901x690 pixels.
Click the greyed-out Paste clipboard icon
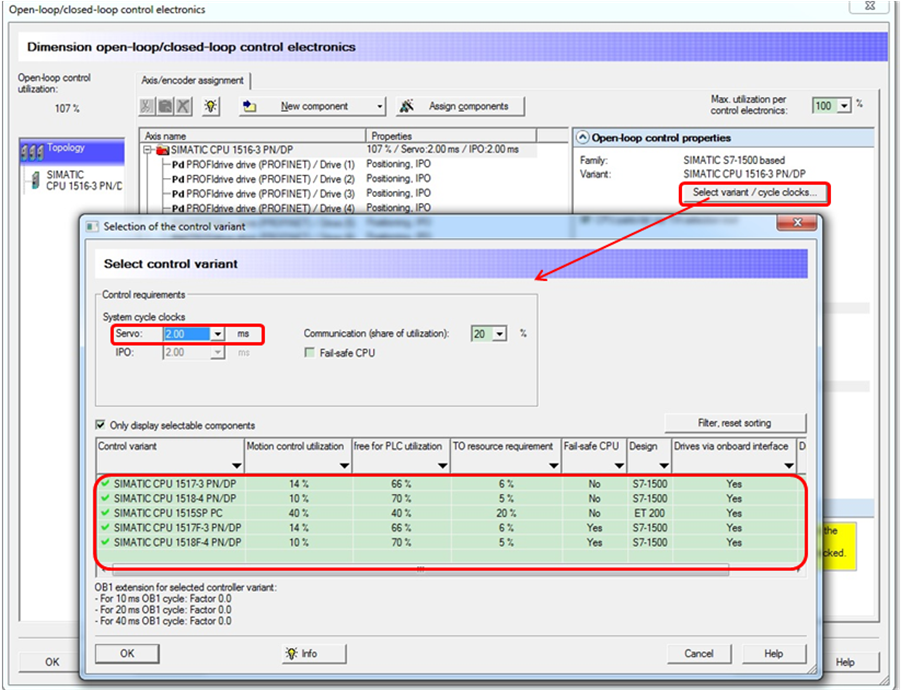coord(165,106)
